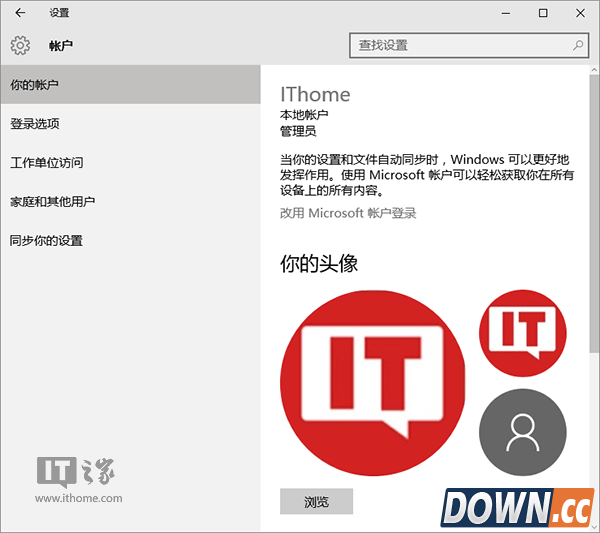Open 同步你的设置 page
The width and height of the screenshot is (600, 533).
click(x=130, y=240)
